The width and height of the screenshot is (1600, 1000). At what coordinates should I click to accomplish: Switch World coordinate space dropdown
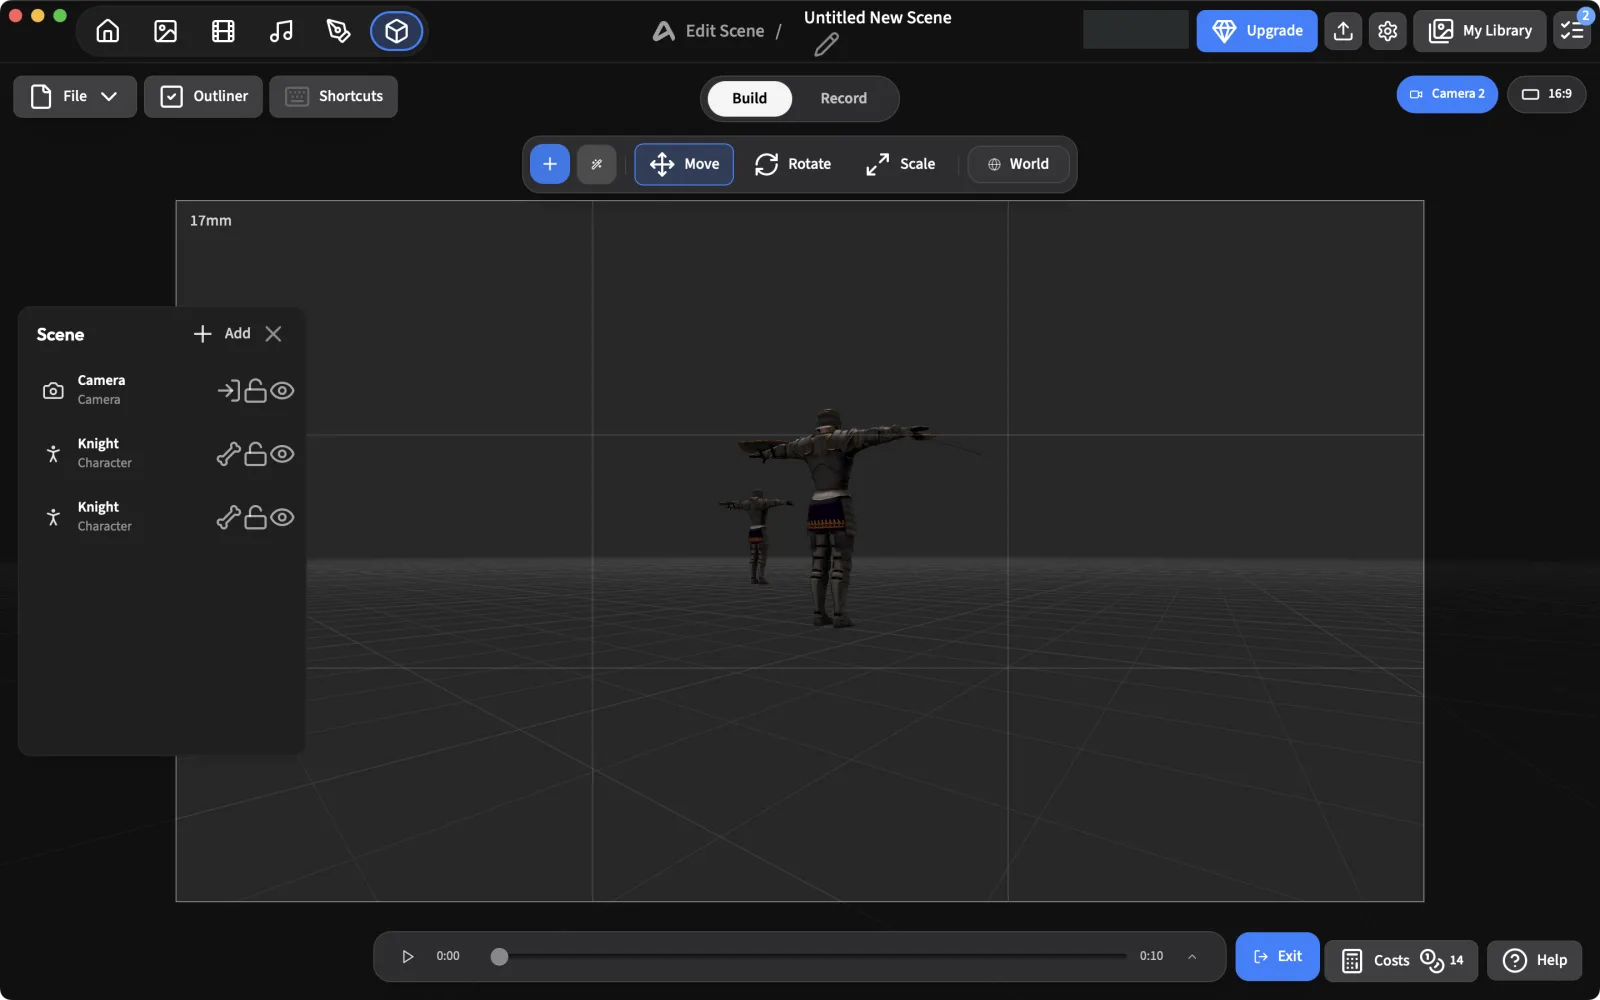1018,164
